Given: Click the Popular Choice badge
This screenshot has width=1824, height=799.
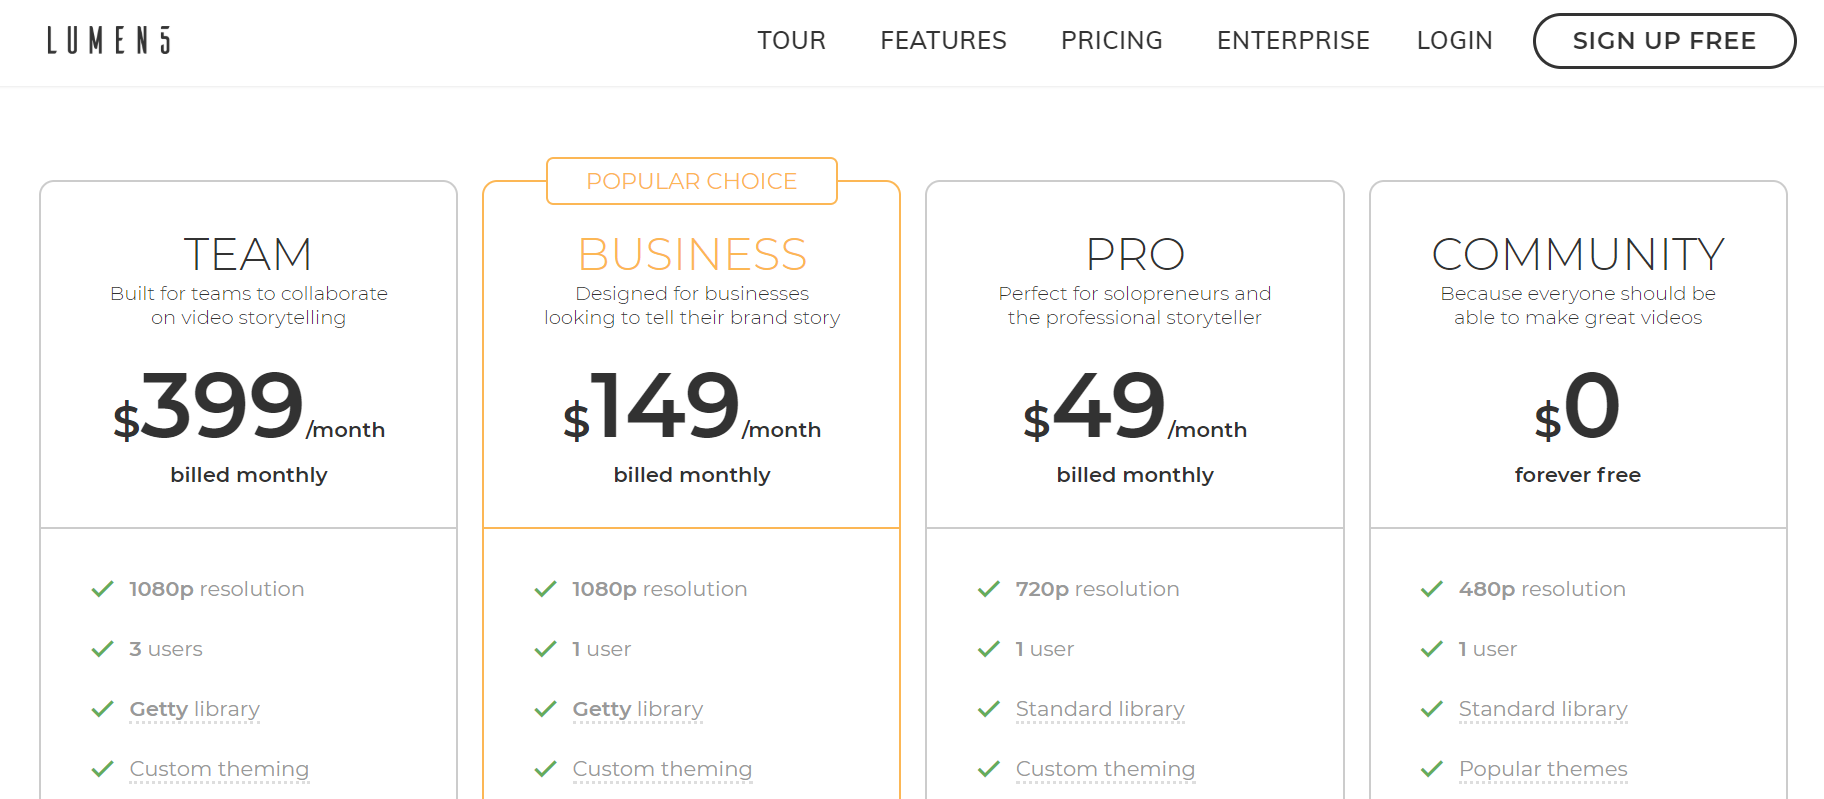Looking at the screenshot, I should [x=691, y=181].
